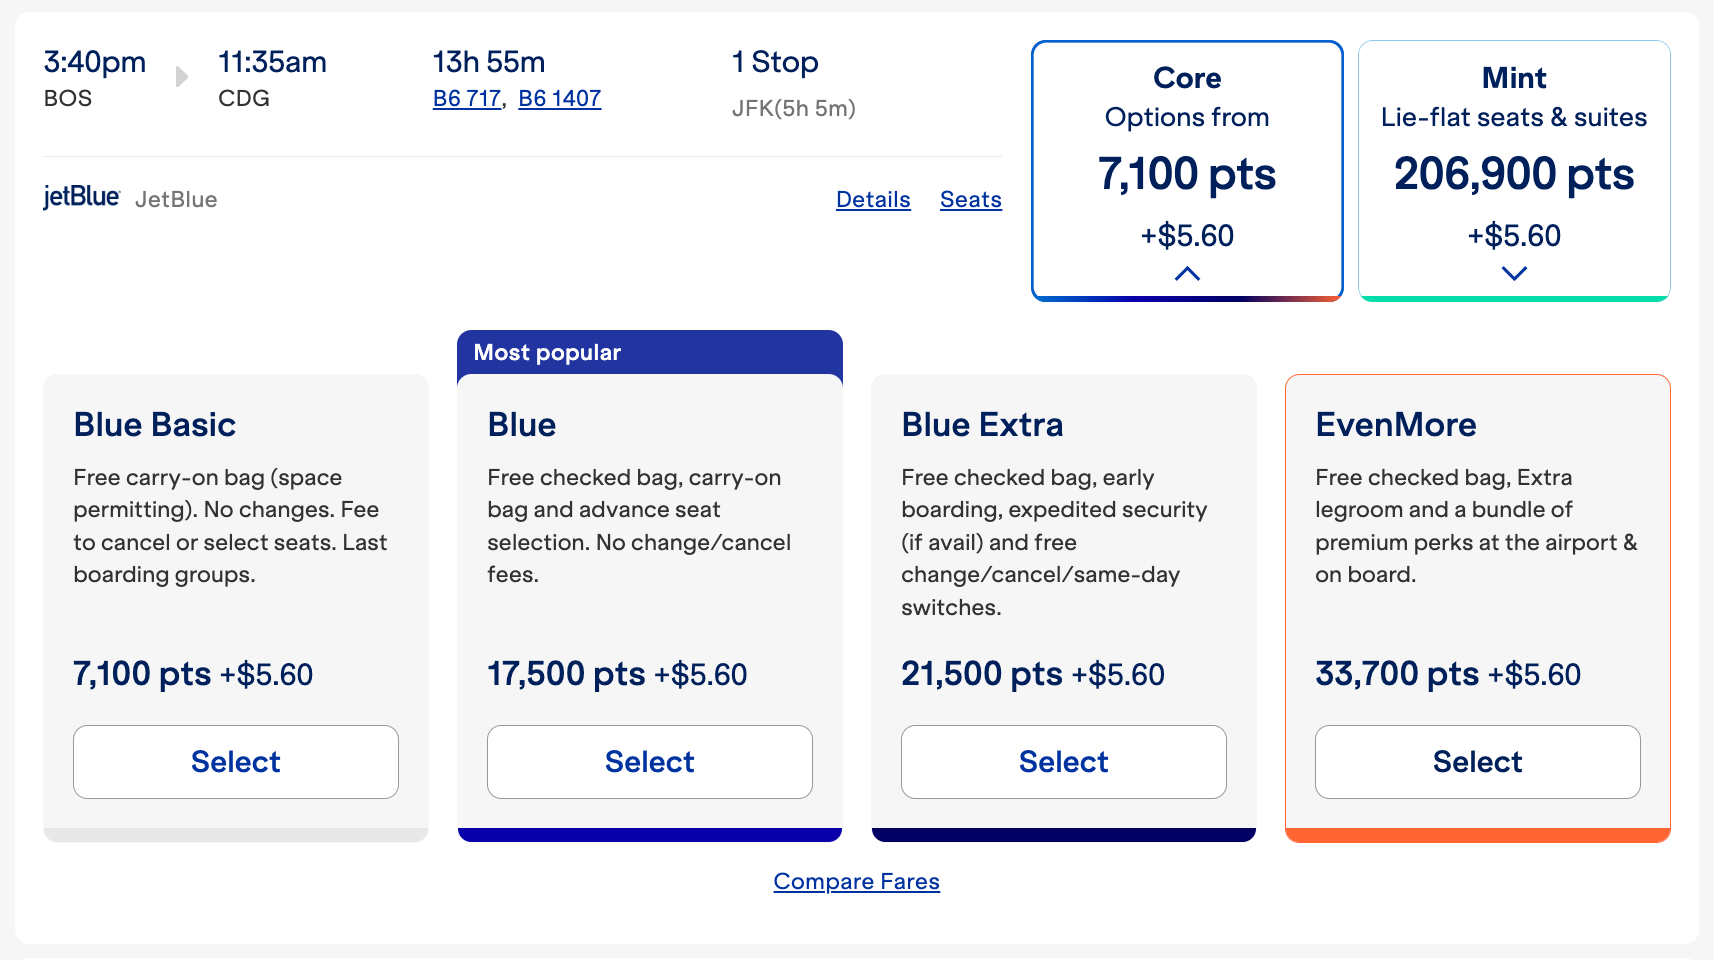
Task: Open the Details link
Action: 872,199
